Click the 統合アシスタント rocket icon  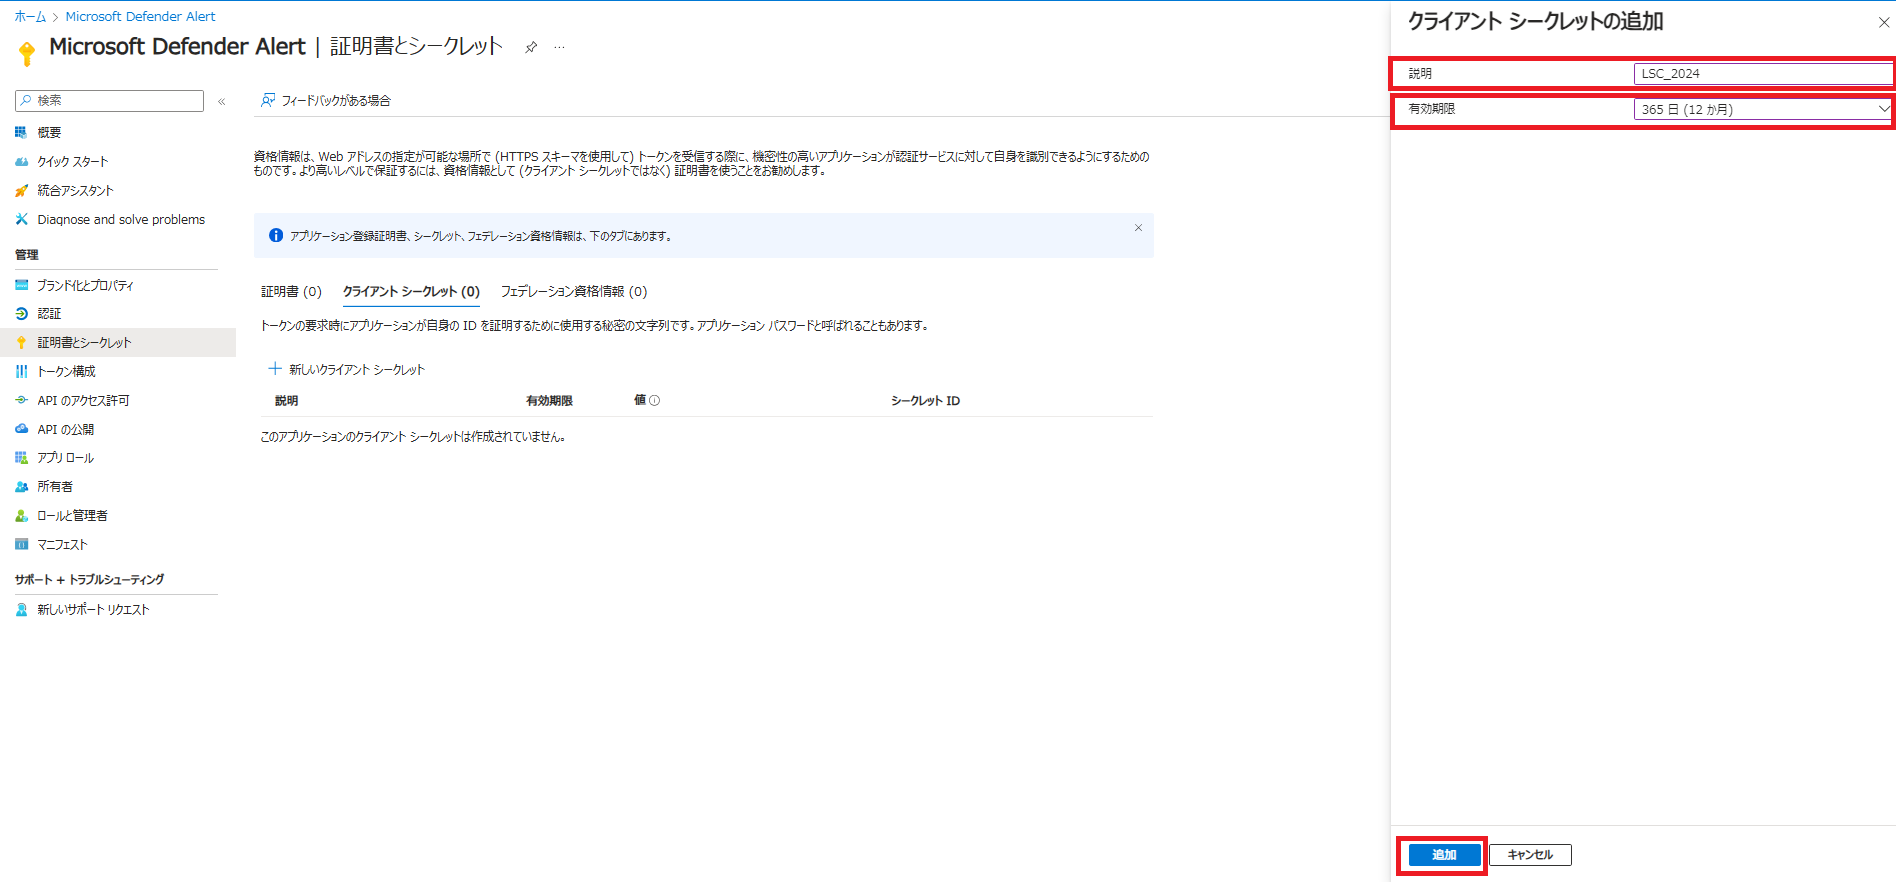click(21, 190)
